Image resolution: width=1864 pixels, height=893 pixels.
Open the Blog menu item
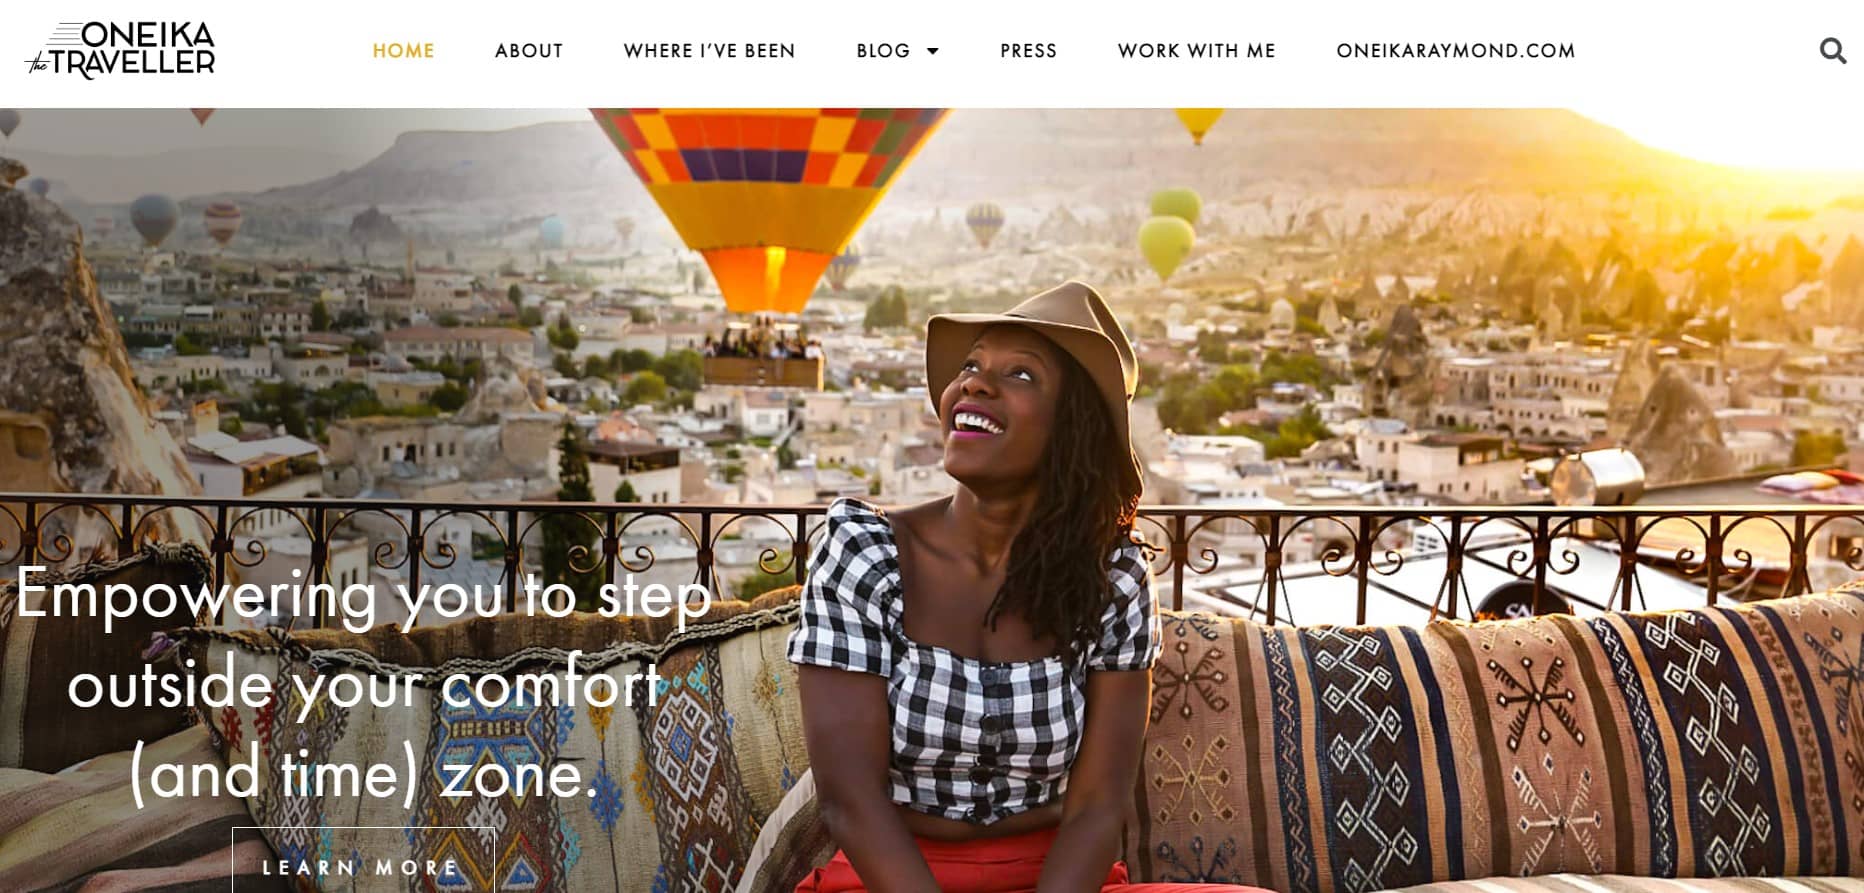tap(883, 50)
